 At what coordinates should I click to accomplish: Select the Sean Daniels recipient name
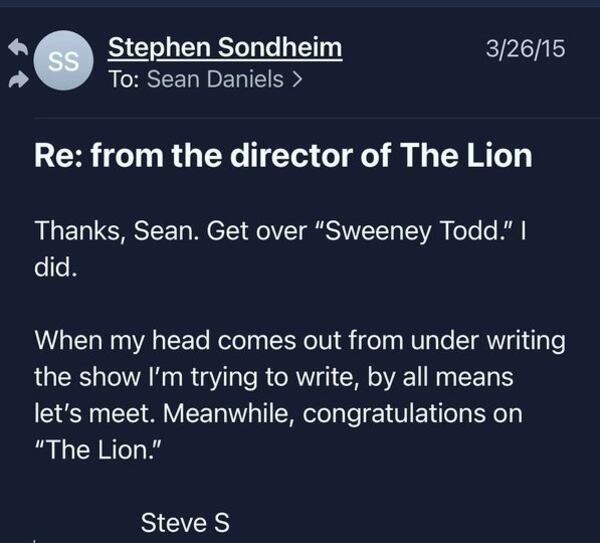[x=214, y=80]
